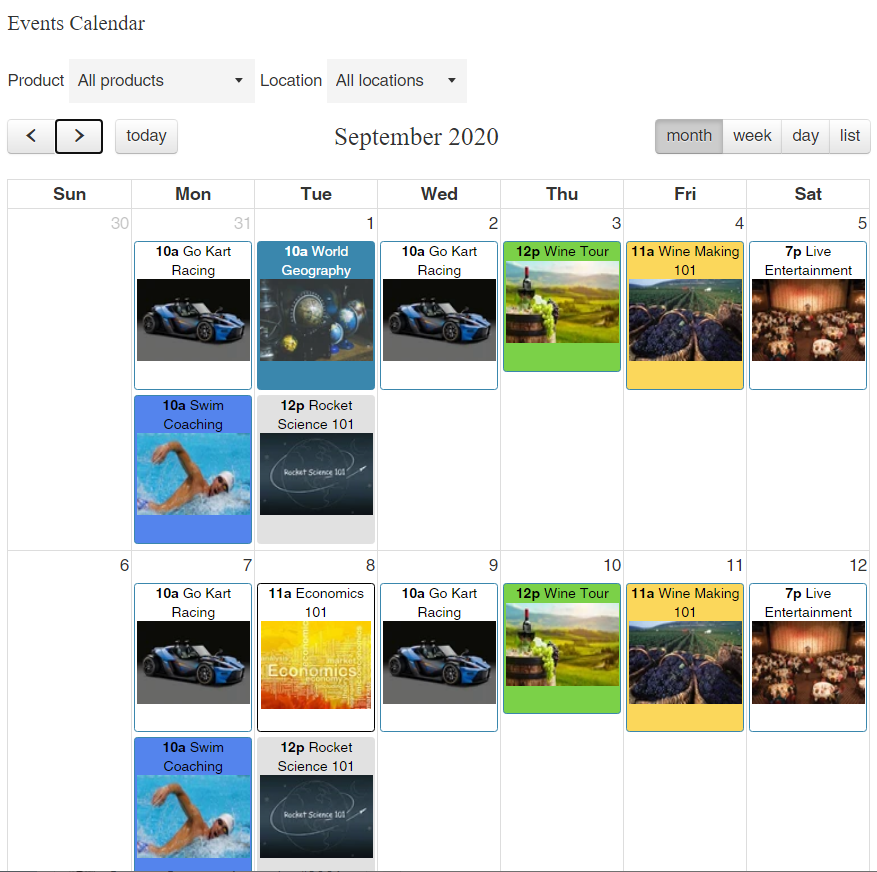Viewport: 877px width, 872px height.
Task: Open Wine Making 101 event on September 4
Action: [685, 315]
